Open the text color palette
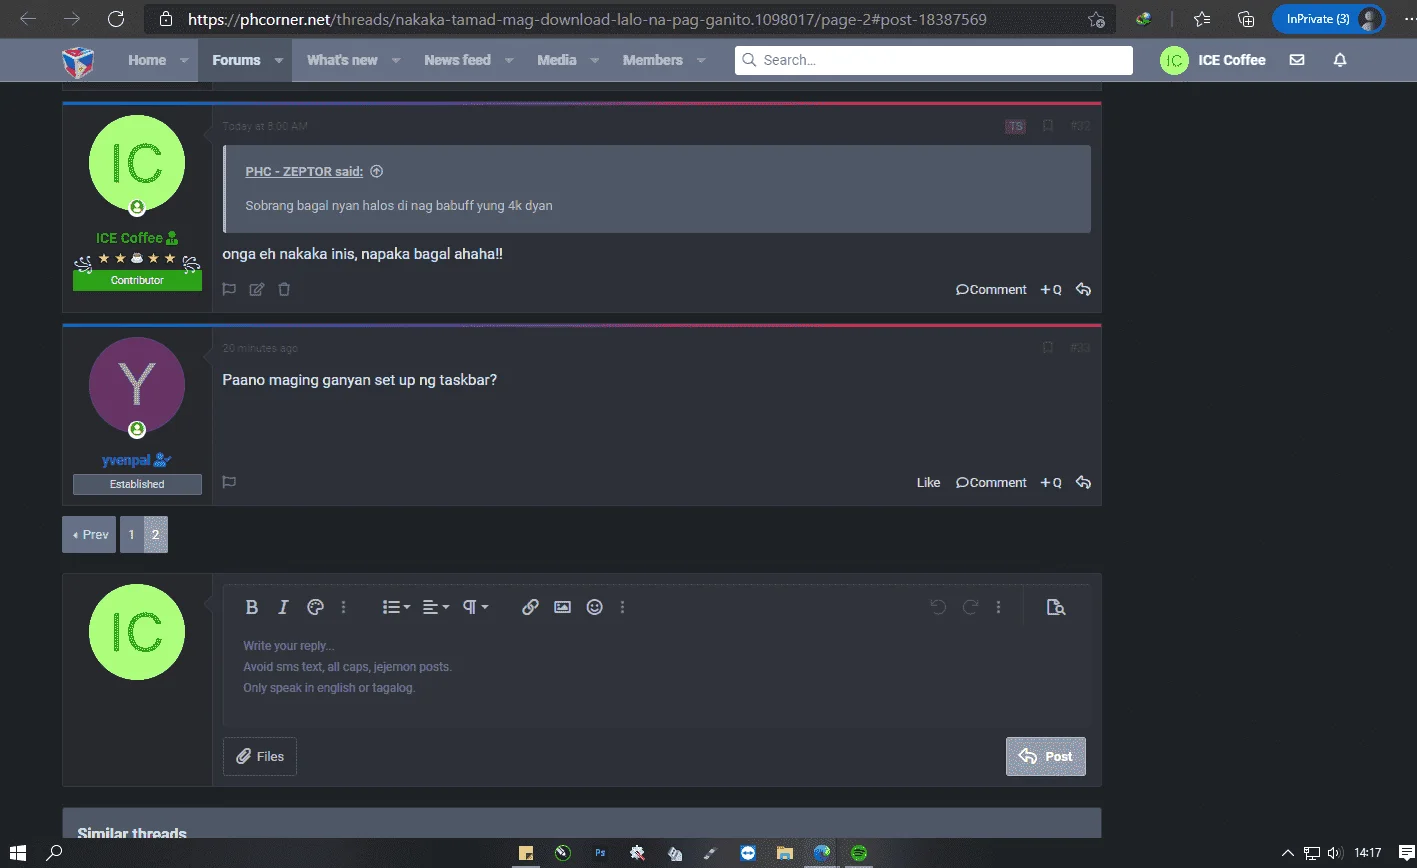This screenshot has height=868, width=1417. click(314, 607)
